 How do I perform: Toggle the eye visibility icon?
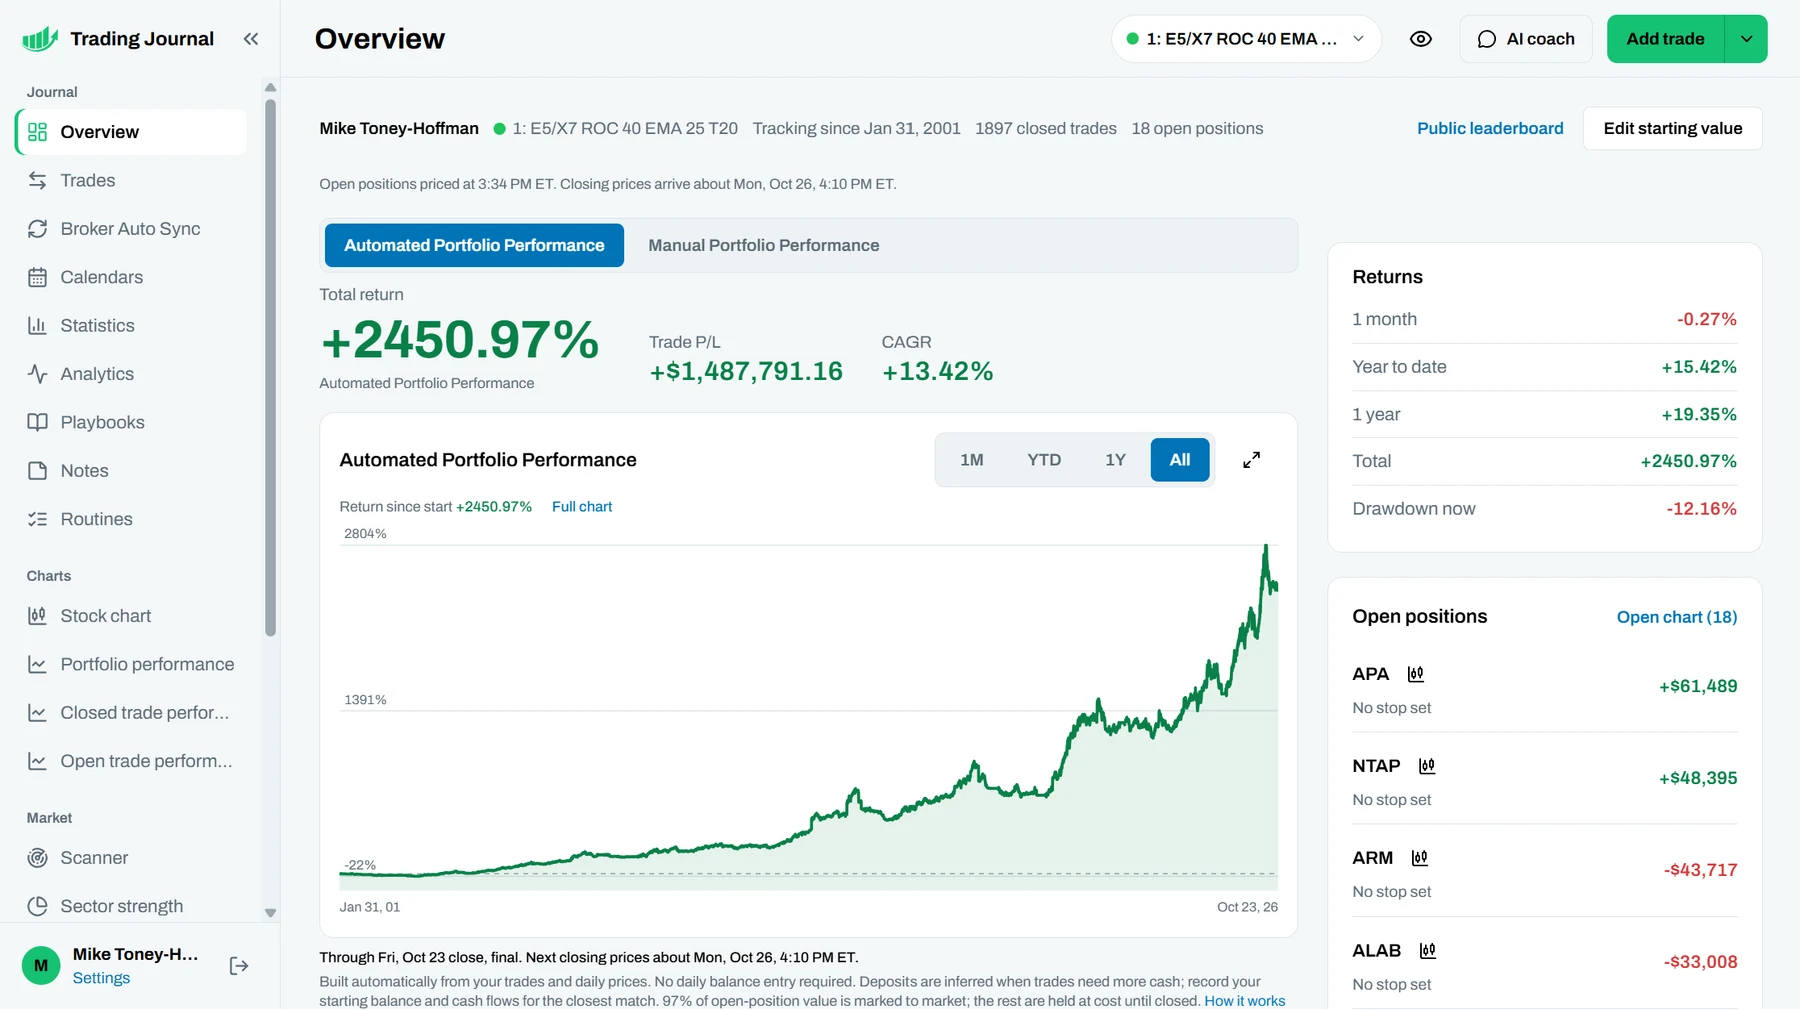click(1420, 39)
